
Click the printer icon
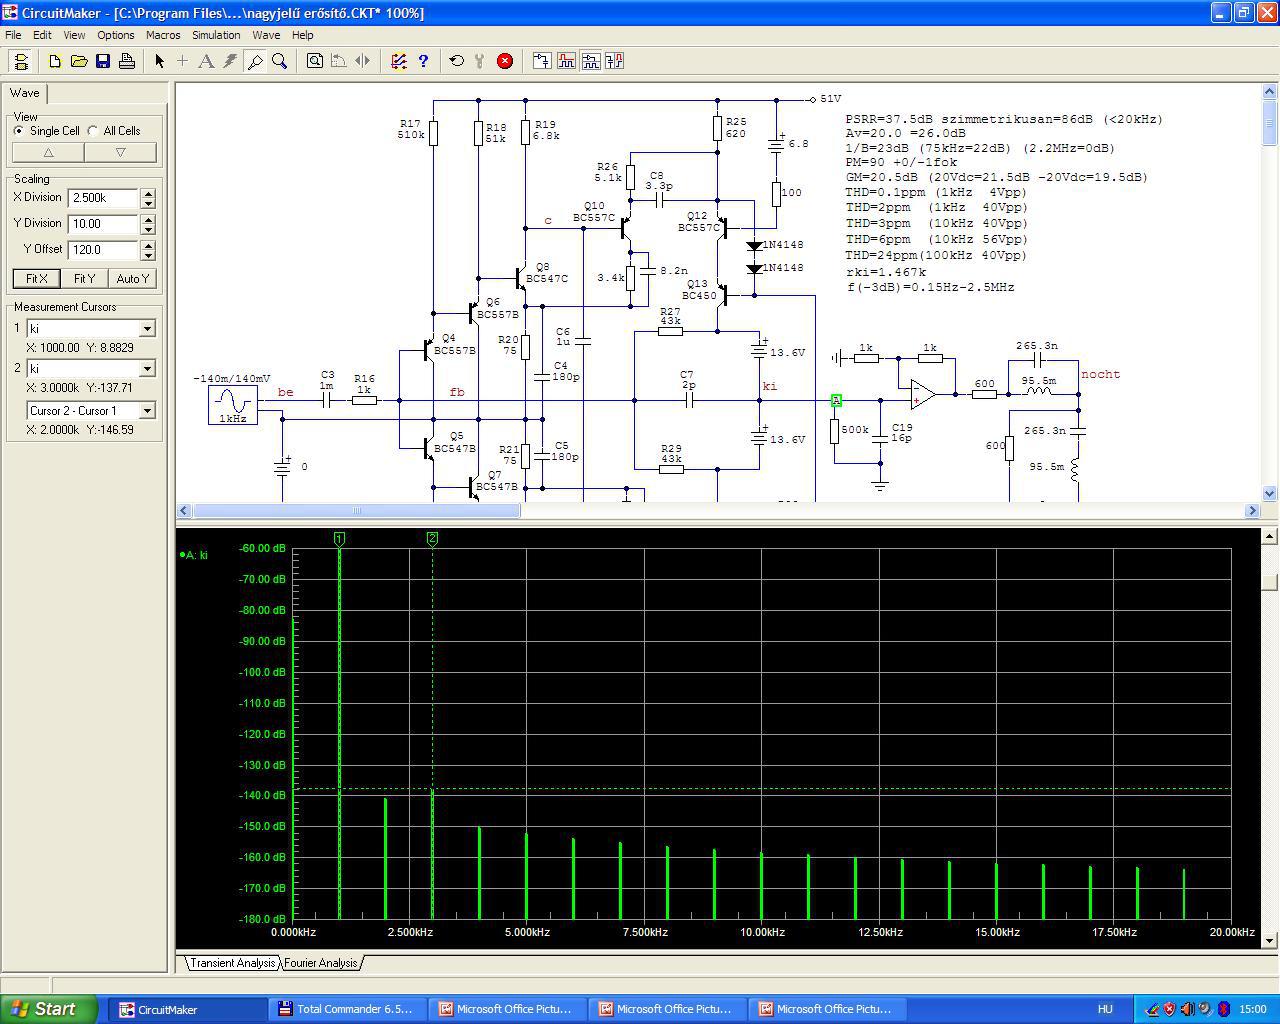(x=127, y=61)
